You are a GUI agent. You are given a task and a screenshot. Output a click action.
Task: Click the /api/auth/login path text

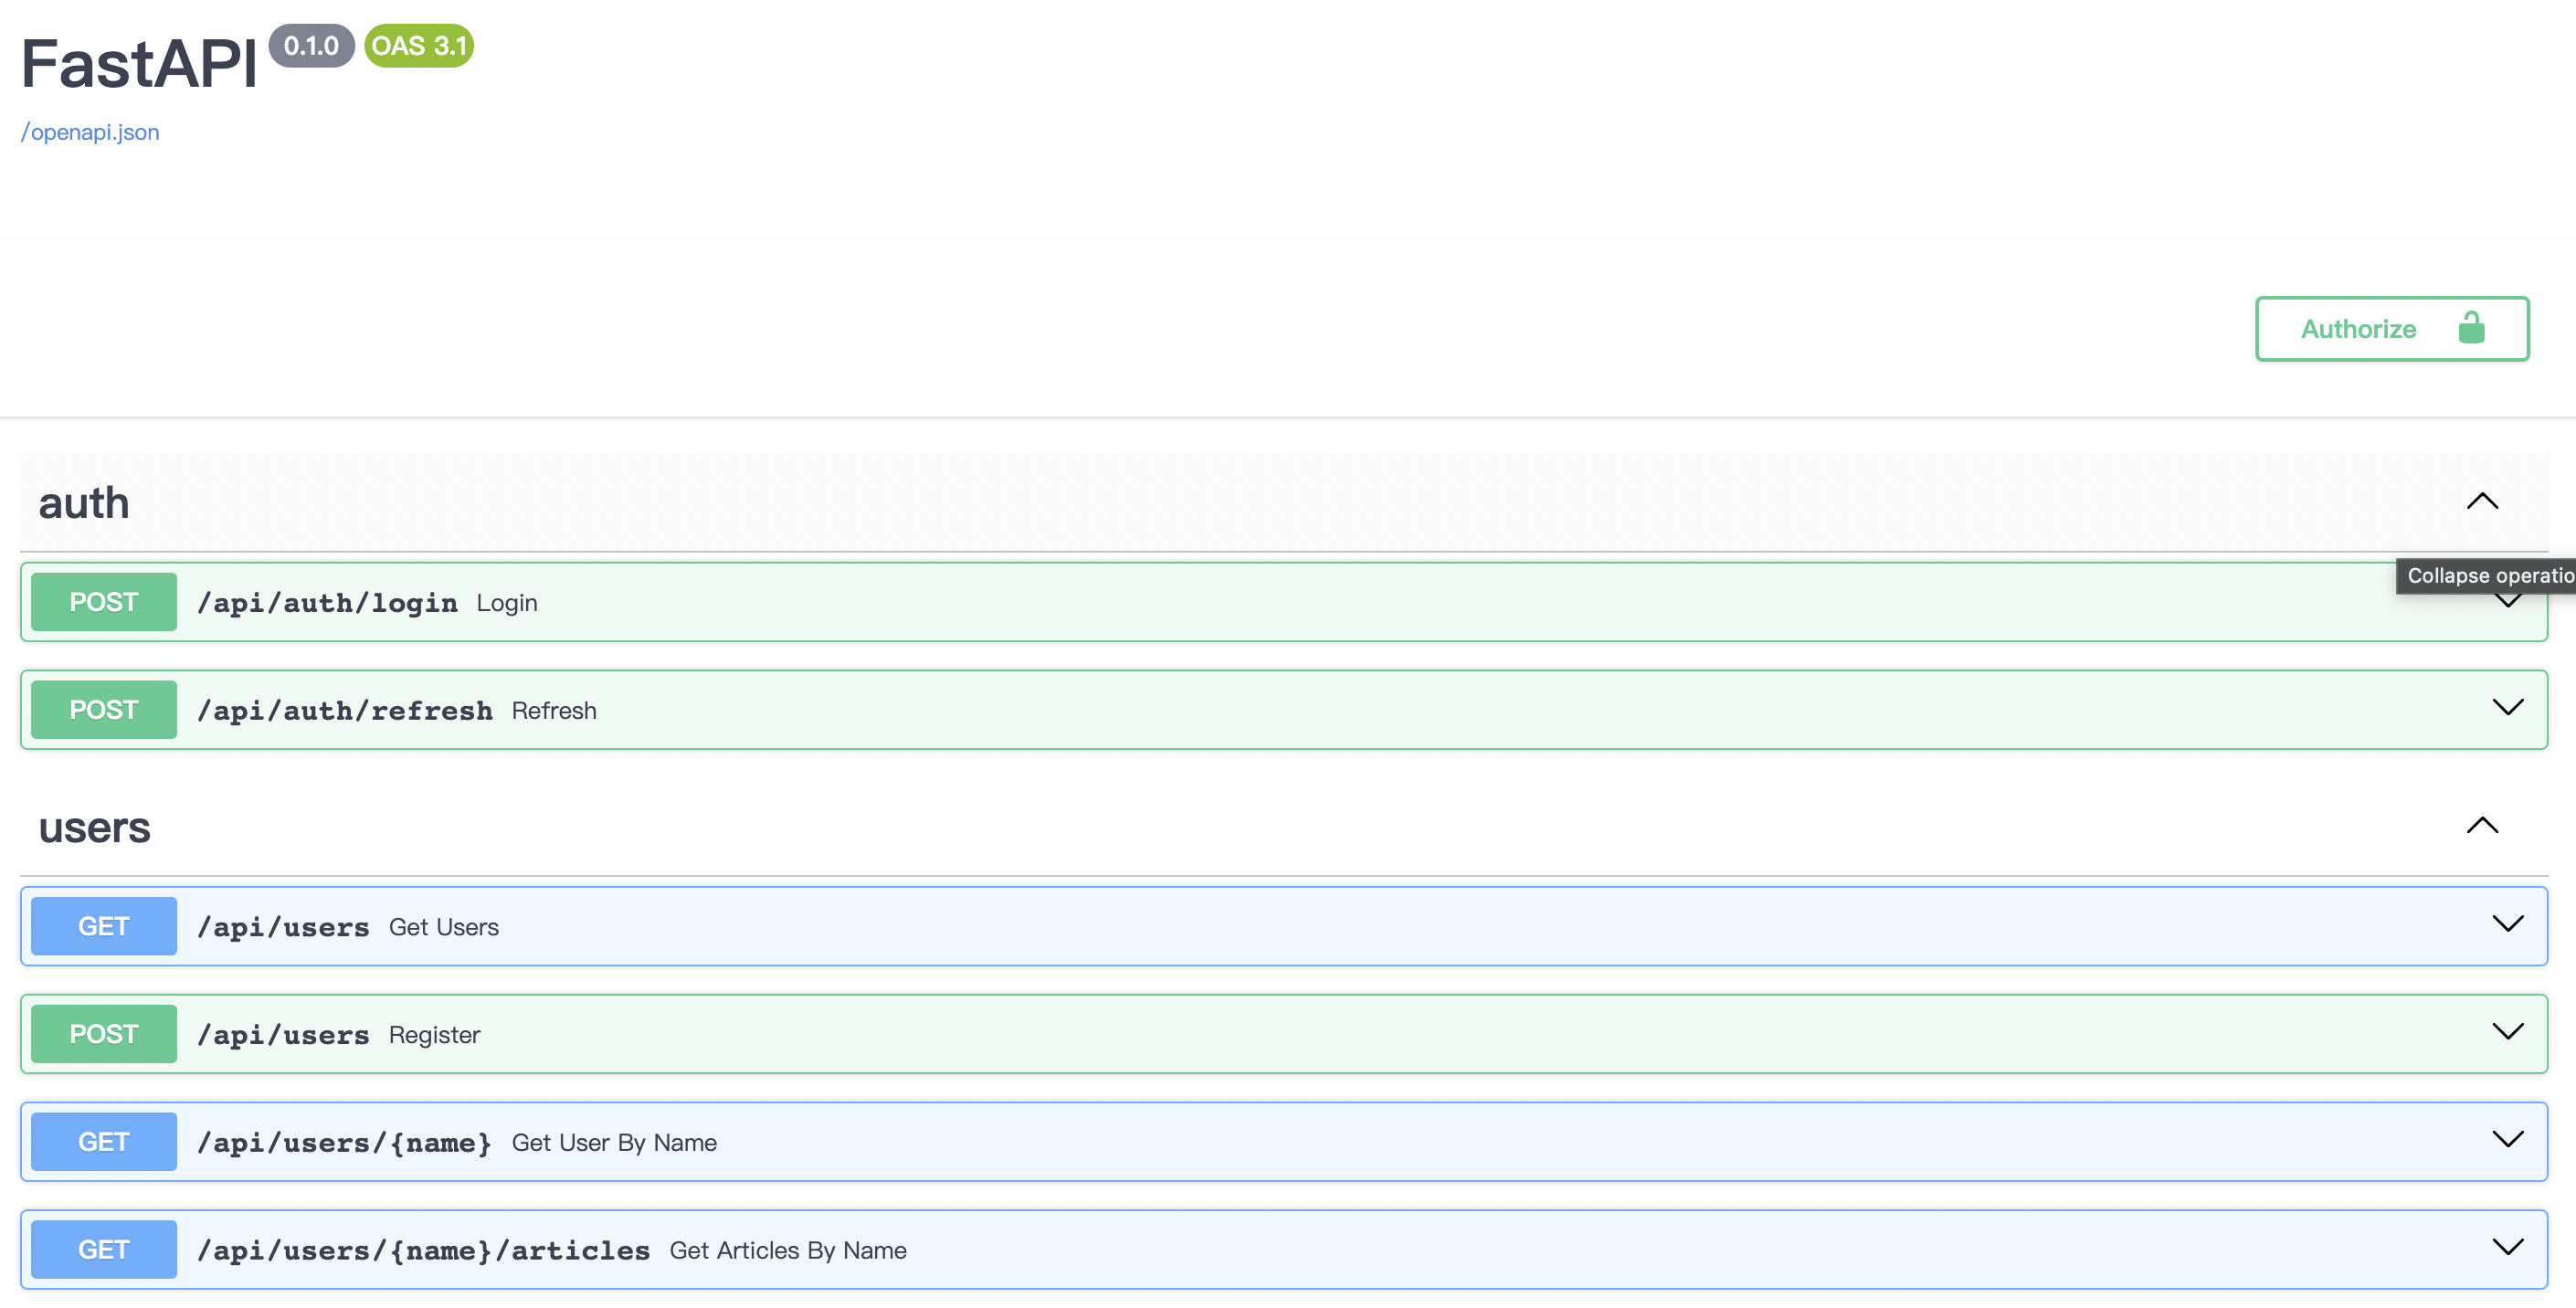[327, 603]
